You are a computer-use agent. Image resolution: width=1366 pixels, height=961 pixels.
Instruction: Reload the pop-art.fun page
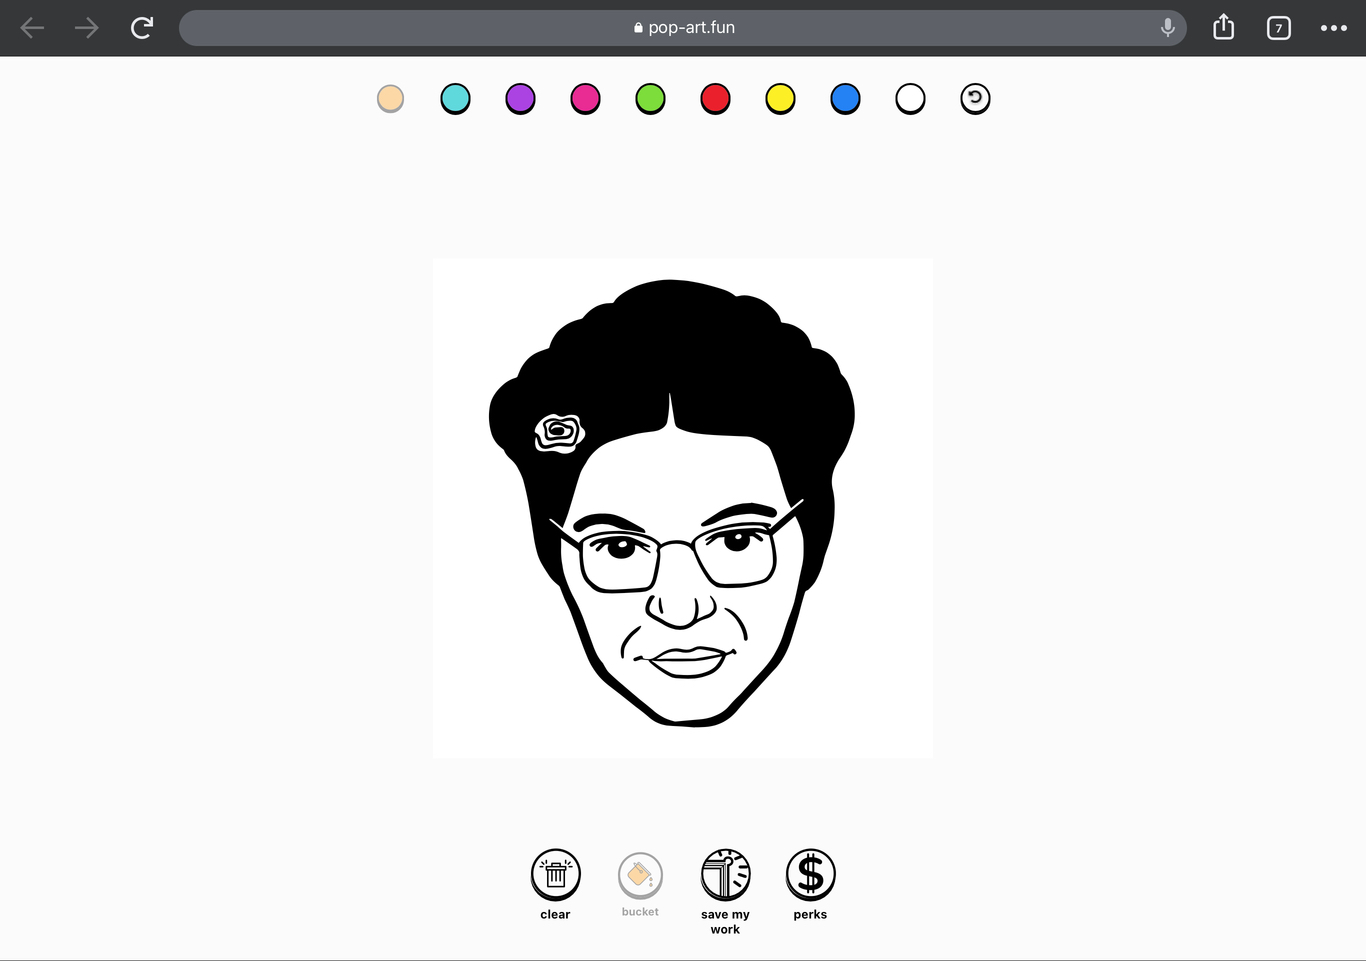[141, 27]
